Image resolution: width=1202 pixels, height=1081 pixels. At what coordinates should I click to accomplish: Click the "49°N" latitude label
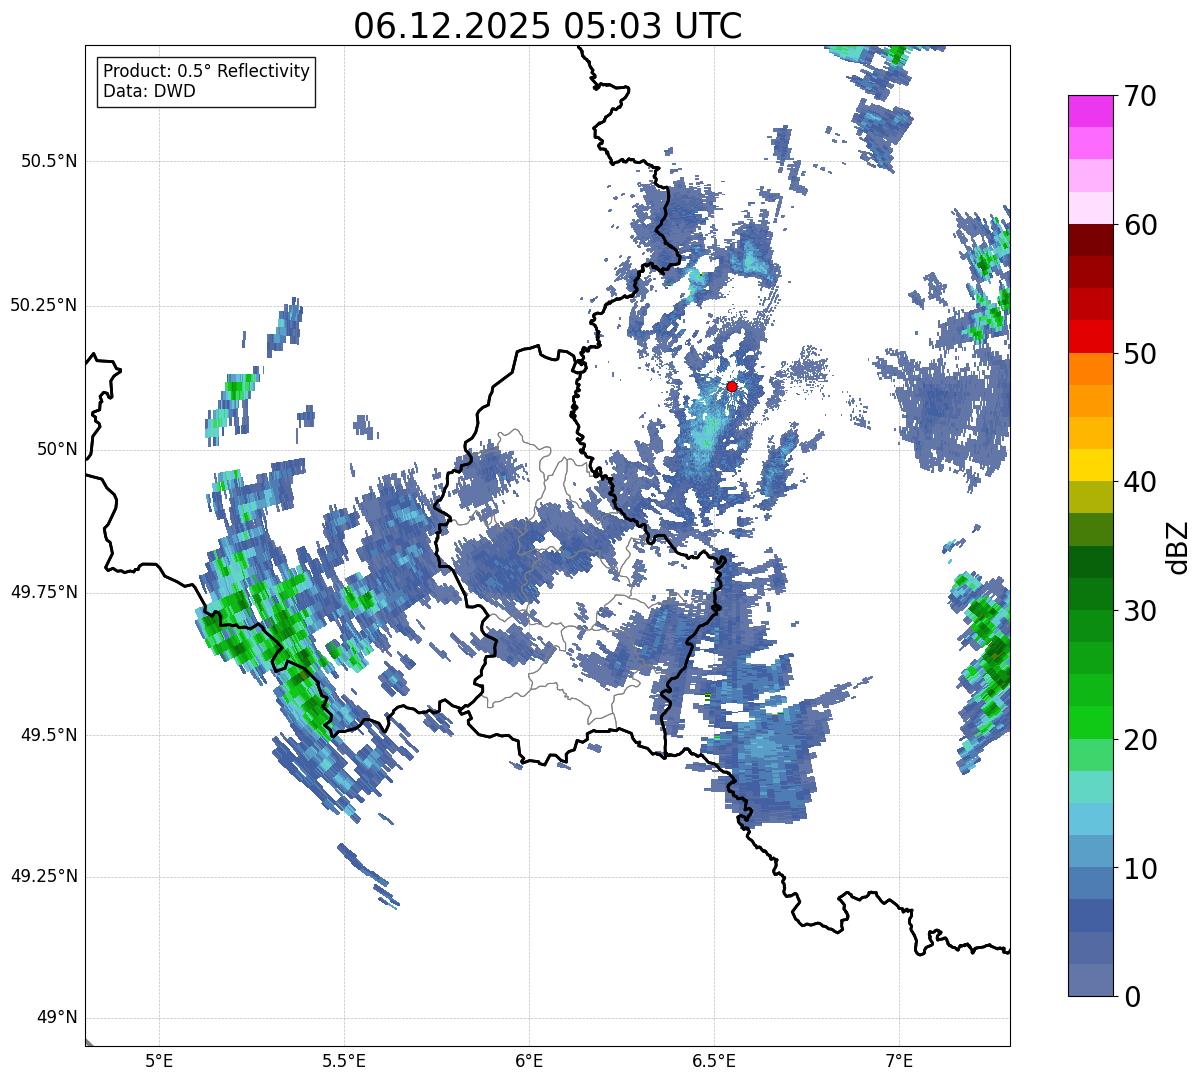click(56, 1018)
